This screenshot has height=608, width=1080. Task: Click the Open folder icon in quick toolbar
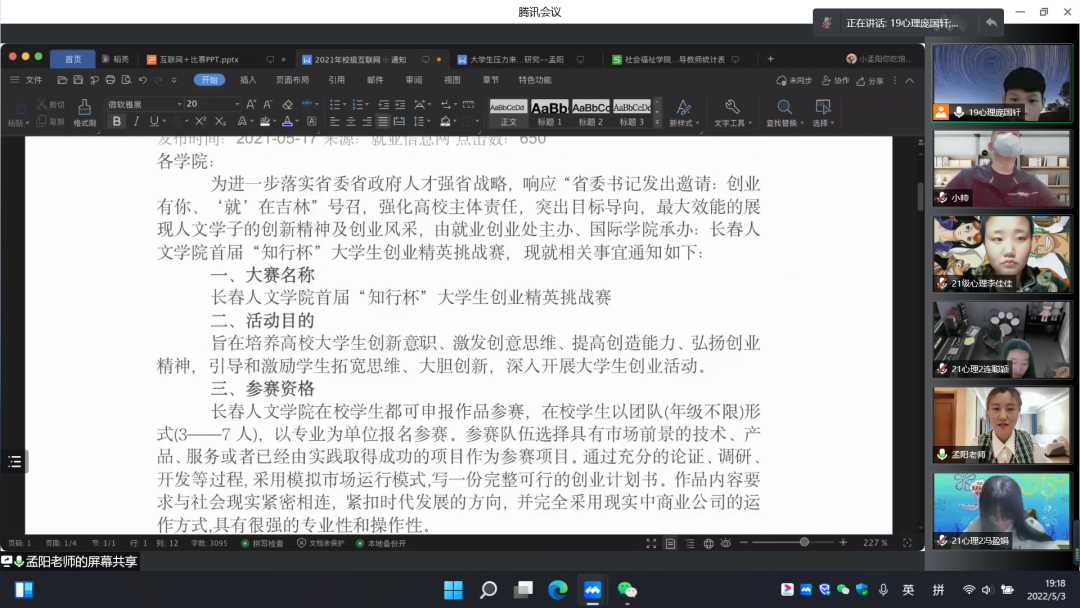pyautogui.click(x=62, y=80)
